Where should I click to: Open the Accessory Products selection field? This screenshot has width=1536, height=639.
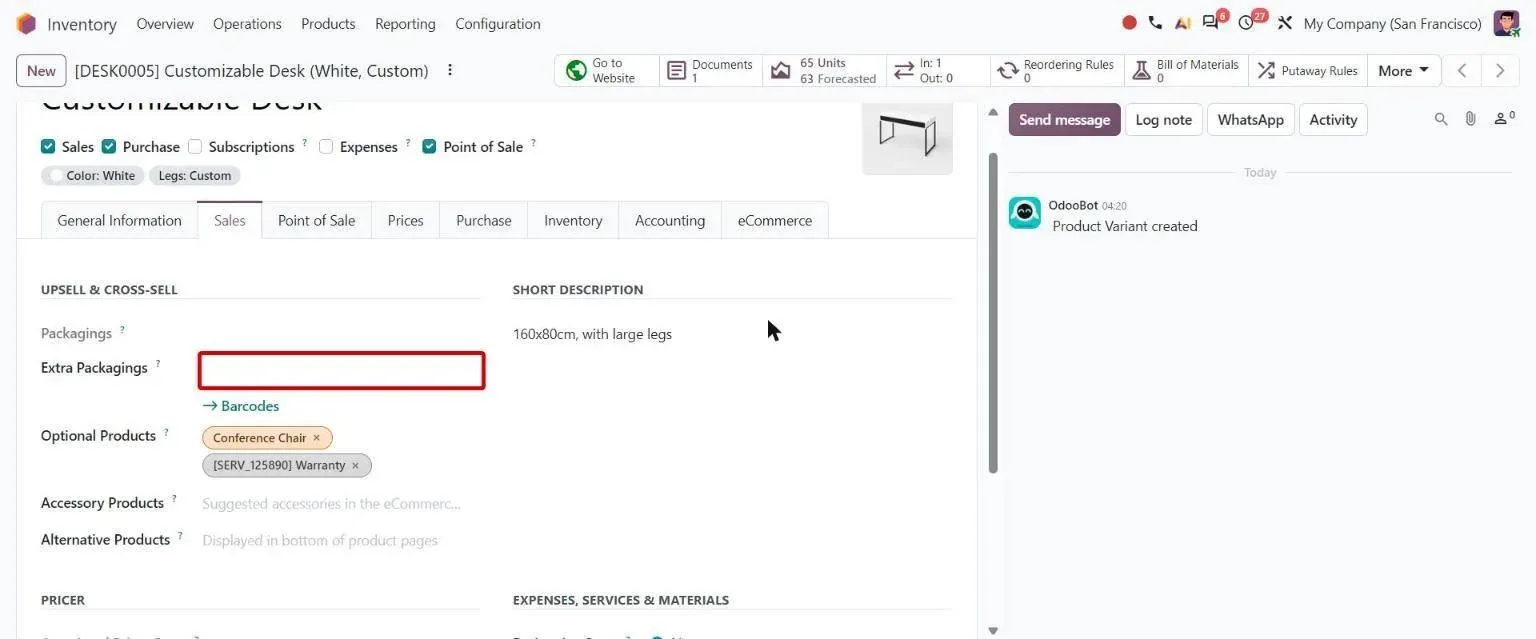[x=341, y=504]
